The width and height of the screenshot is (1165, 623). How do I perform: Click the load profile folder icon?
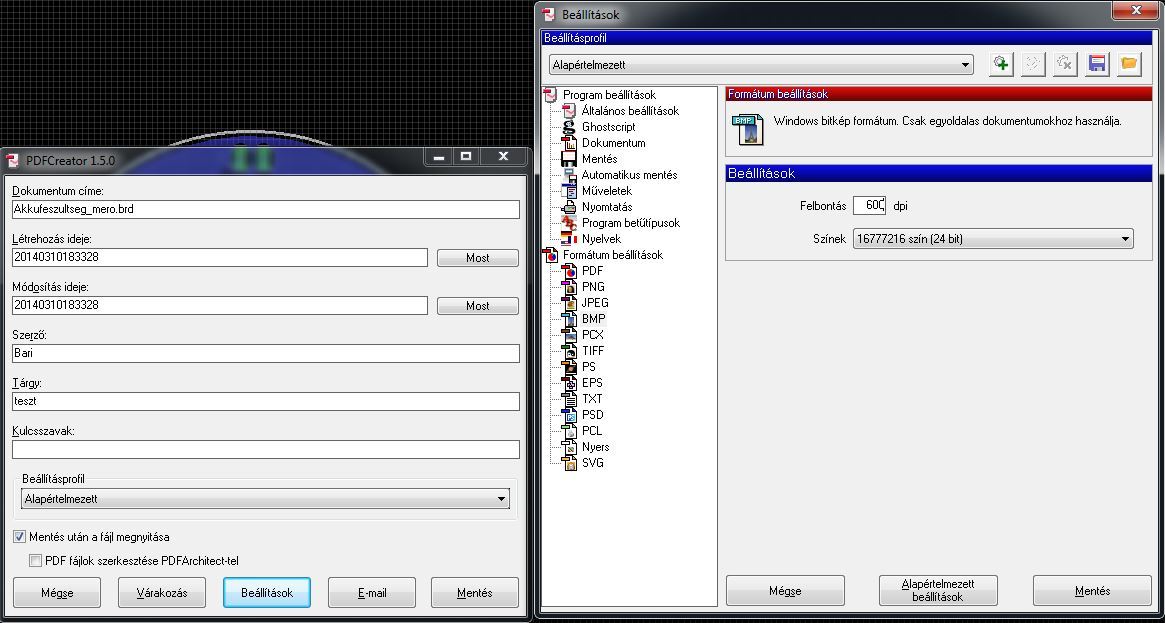(x=1129, y=64)
